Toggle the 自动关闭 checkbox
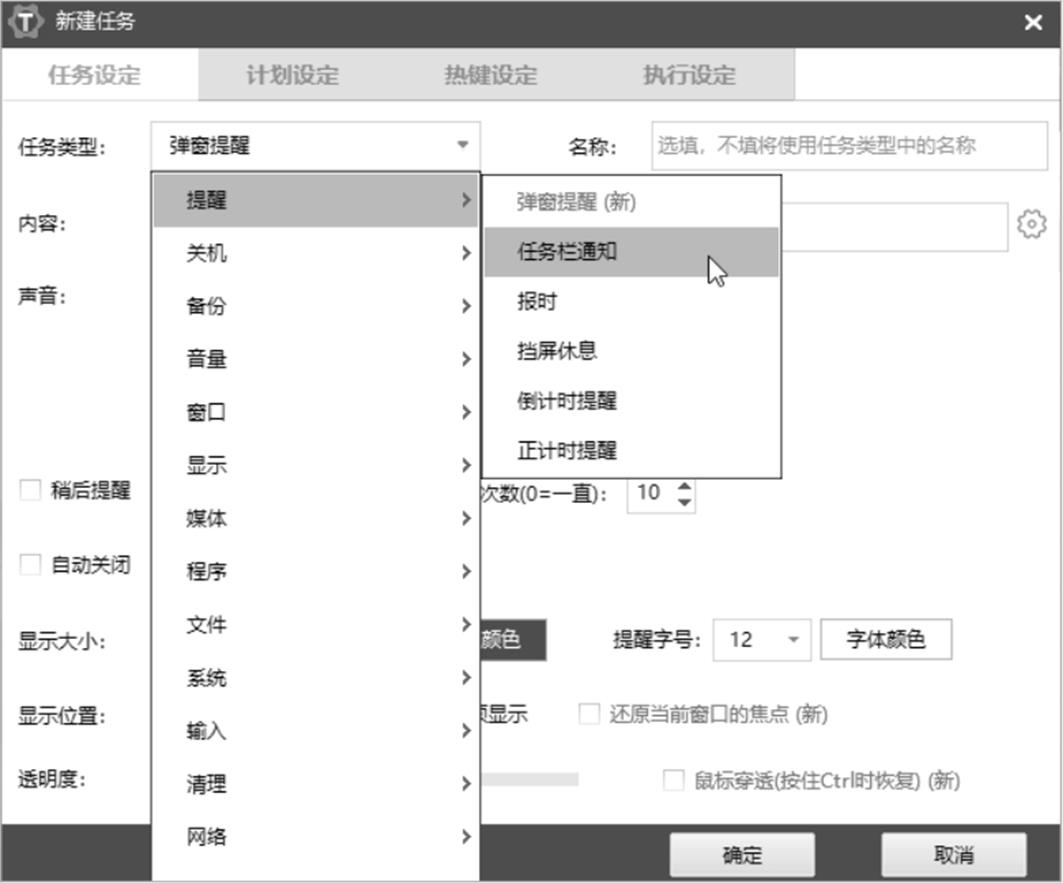 [x=31, y=565]
